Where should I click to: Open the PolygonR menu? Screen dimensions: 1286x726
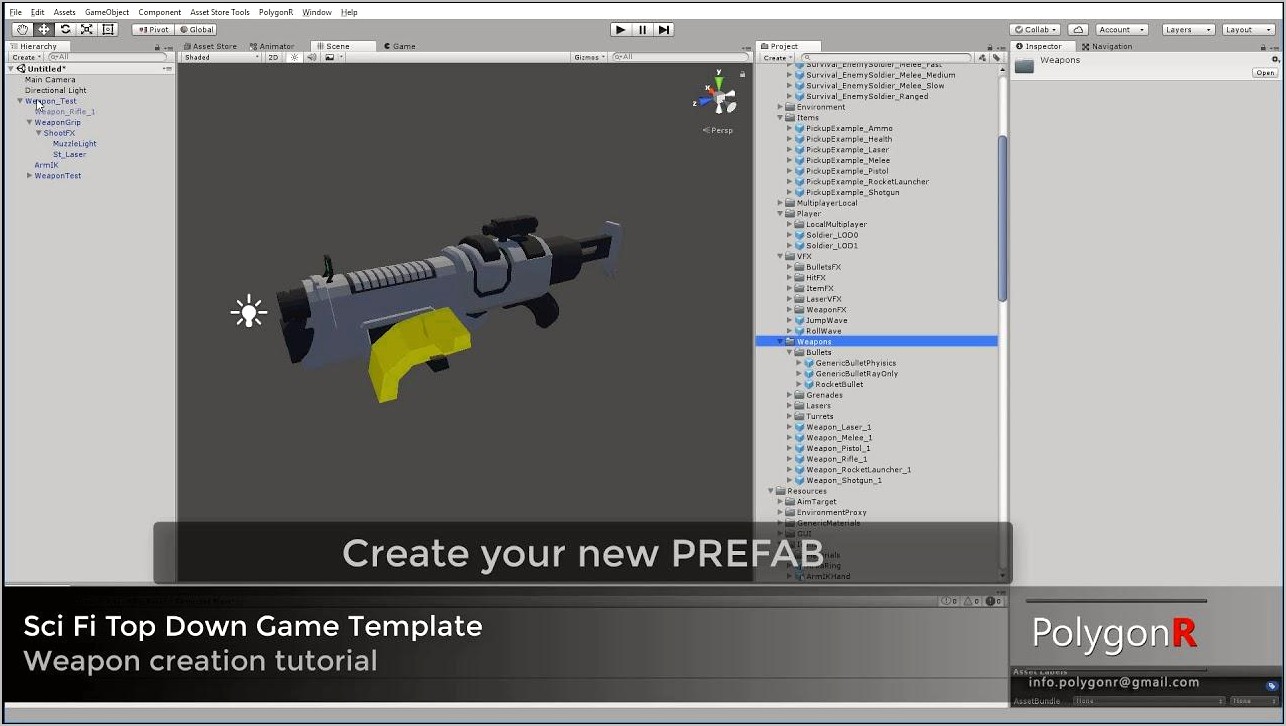[x=276, y=12]
